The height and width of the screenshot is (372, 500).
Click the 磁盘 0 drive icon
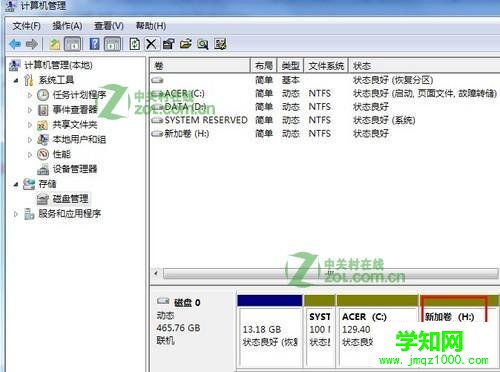coord(163,301)
